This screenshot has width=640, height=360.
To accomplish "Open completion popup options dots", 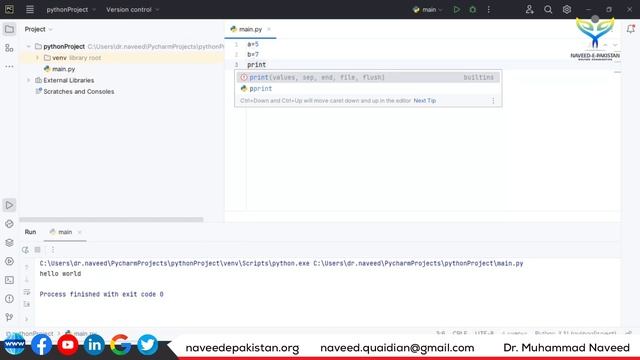I will click(493, 100).
